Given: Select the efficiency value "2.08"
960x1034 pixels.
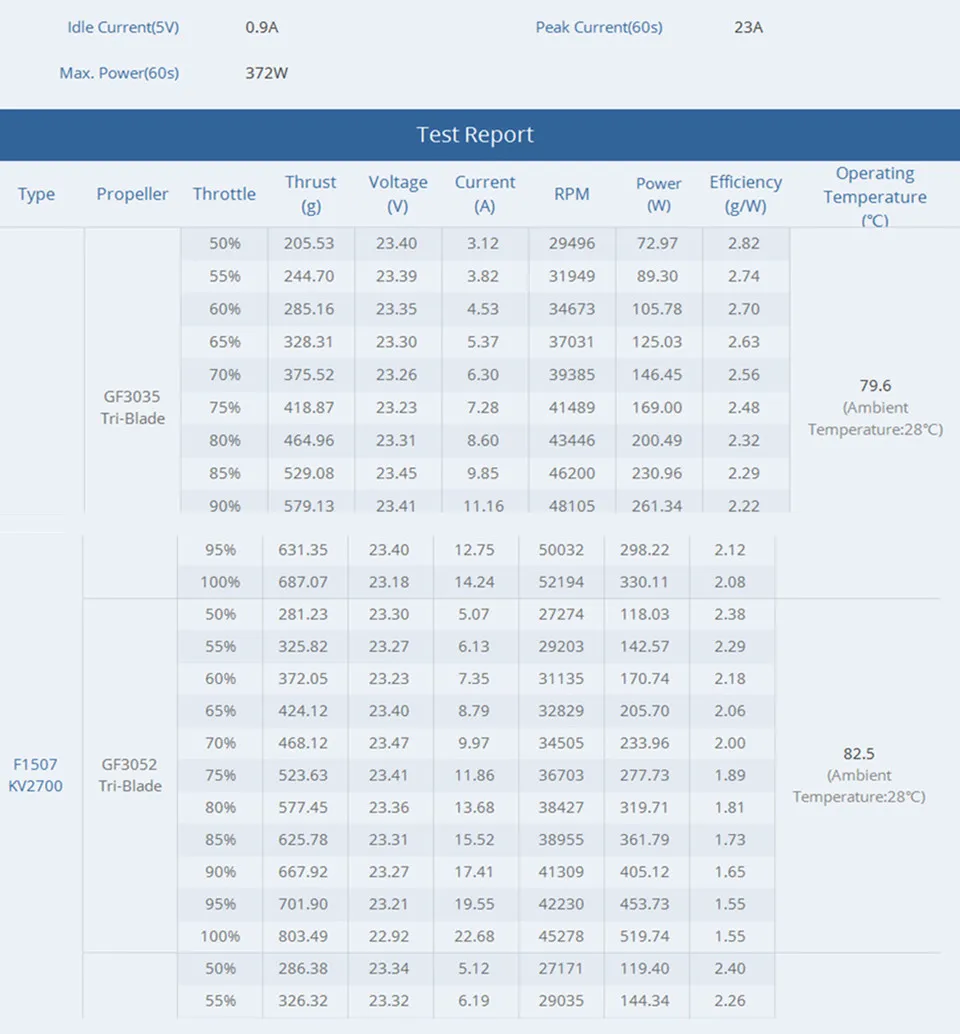Looking at the screenshot, I should 730,582.
